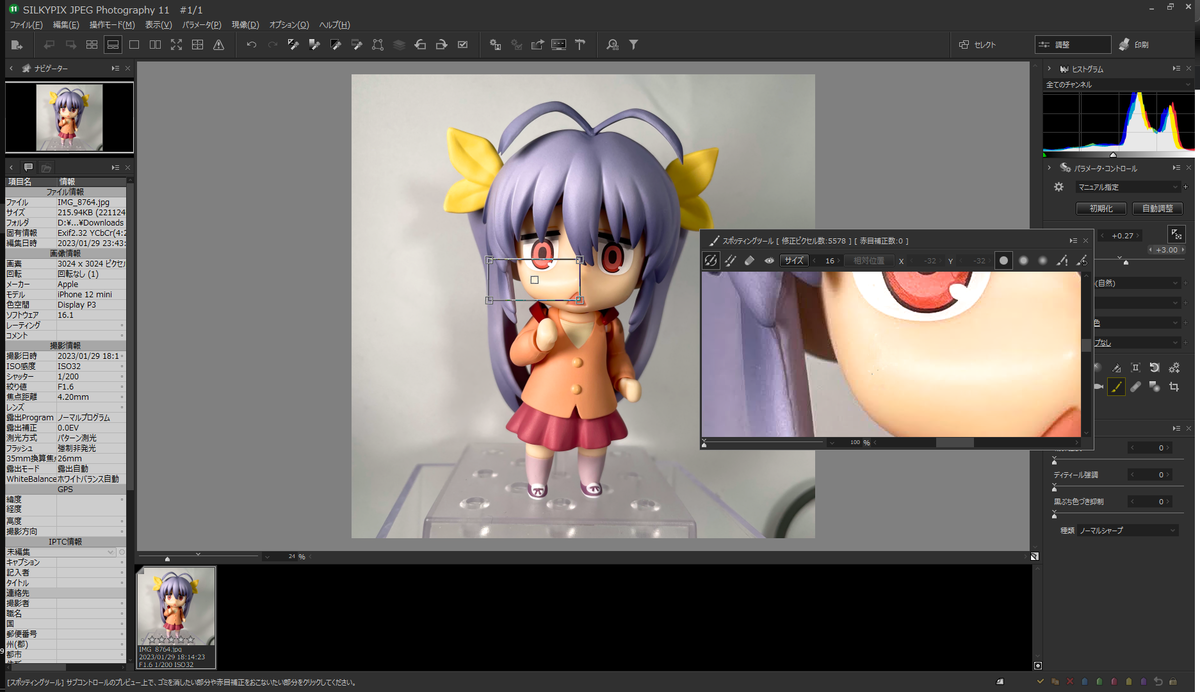This screenshot has height=692, width=1200.
Task: Open the 表示(V) menu
Action: [158, 24]
